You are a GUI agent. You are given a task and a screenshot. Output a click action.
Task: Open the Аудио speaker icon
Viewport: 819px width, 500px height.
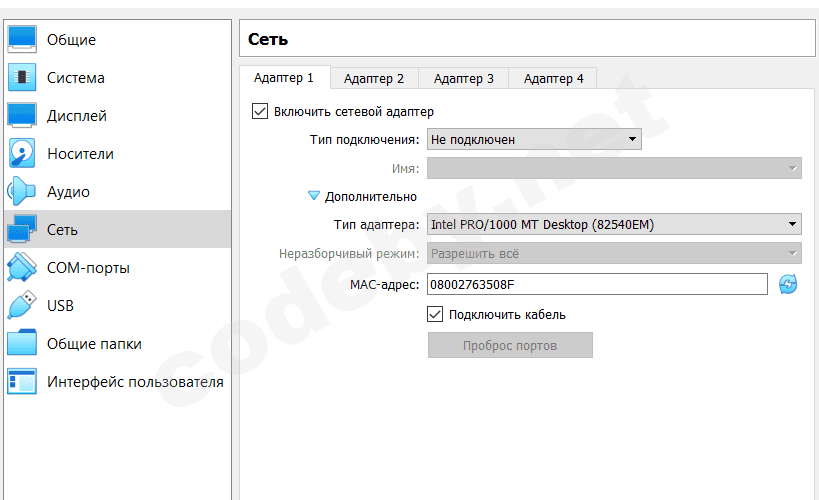pyautogui.click(x=22, y=191)
